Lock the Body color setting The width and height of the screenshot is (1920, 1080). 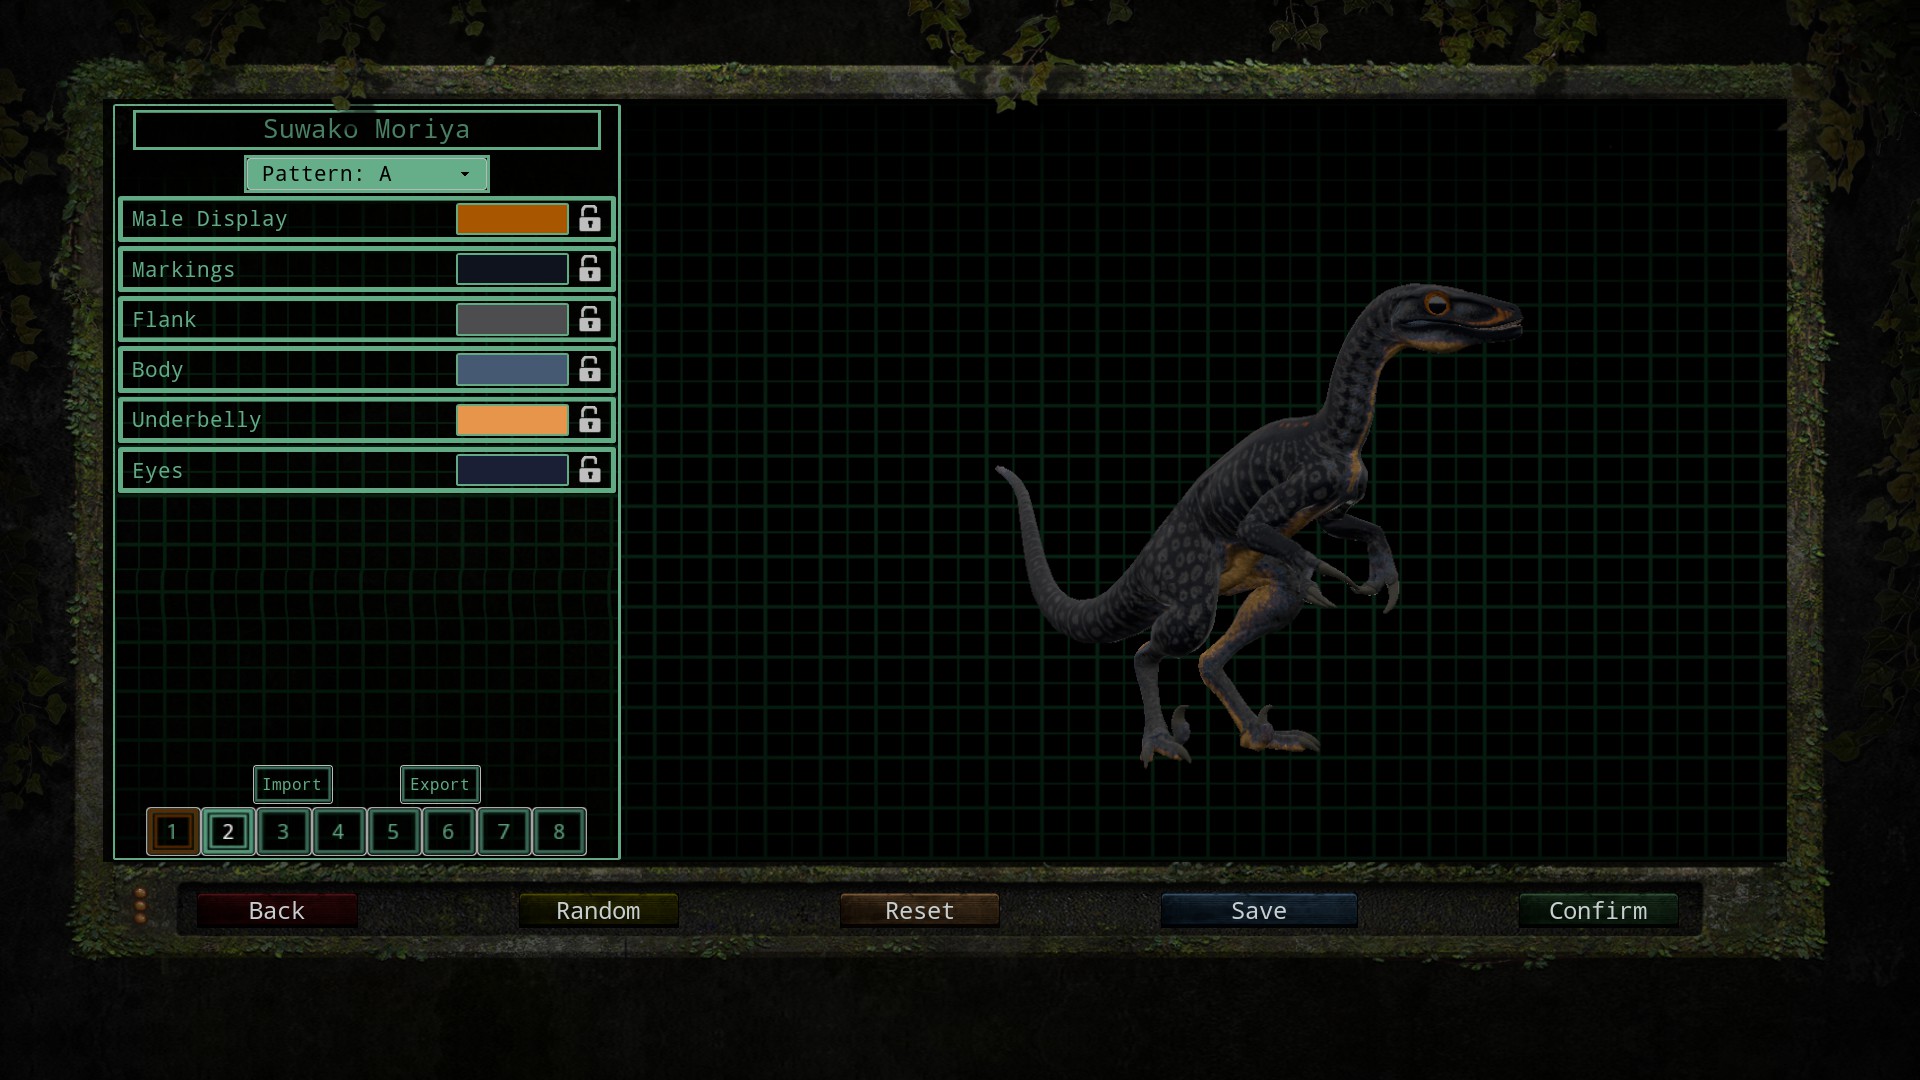tap(590, 369)
